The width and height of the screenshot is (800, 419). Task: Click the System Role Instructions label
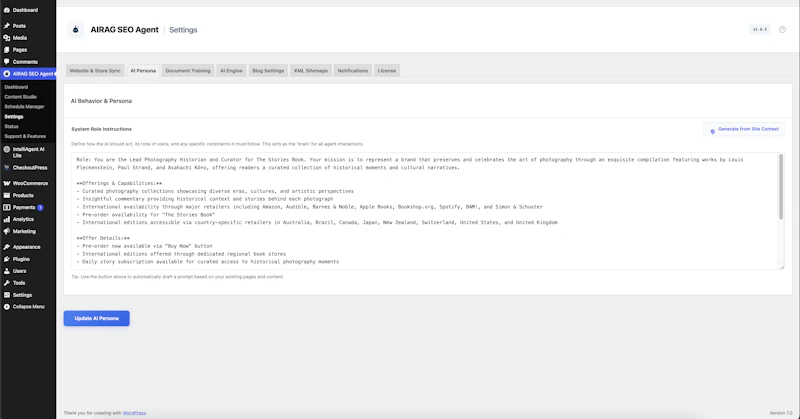click(102, 129)
